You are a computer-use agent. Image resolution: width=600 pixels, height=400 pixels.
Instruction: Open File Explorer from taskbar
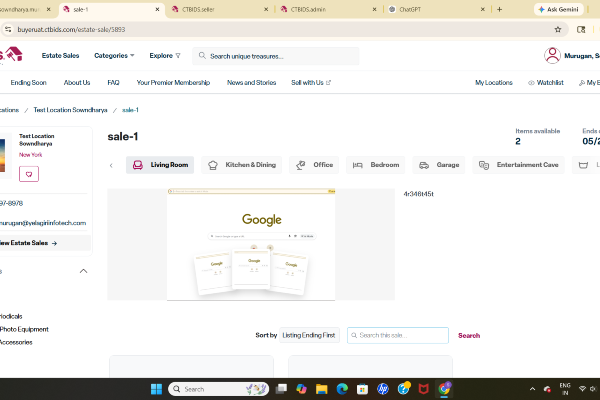321,389
